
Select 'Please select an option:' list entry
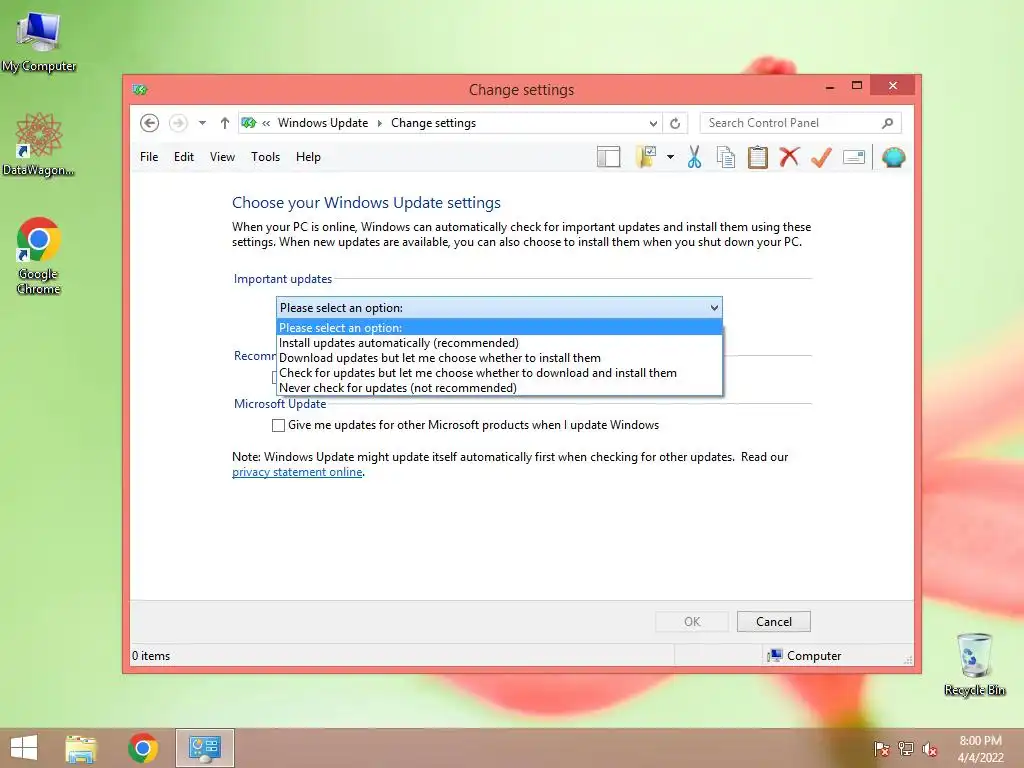(x=500, y=327)
